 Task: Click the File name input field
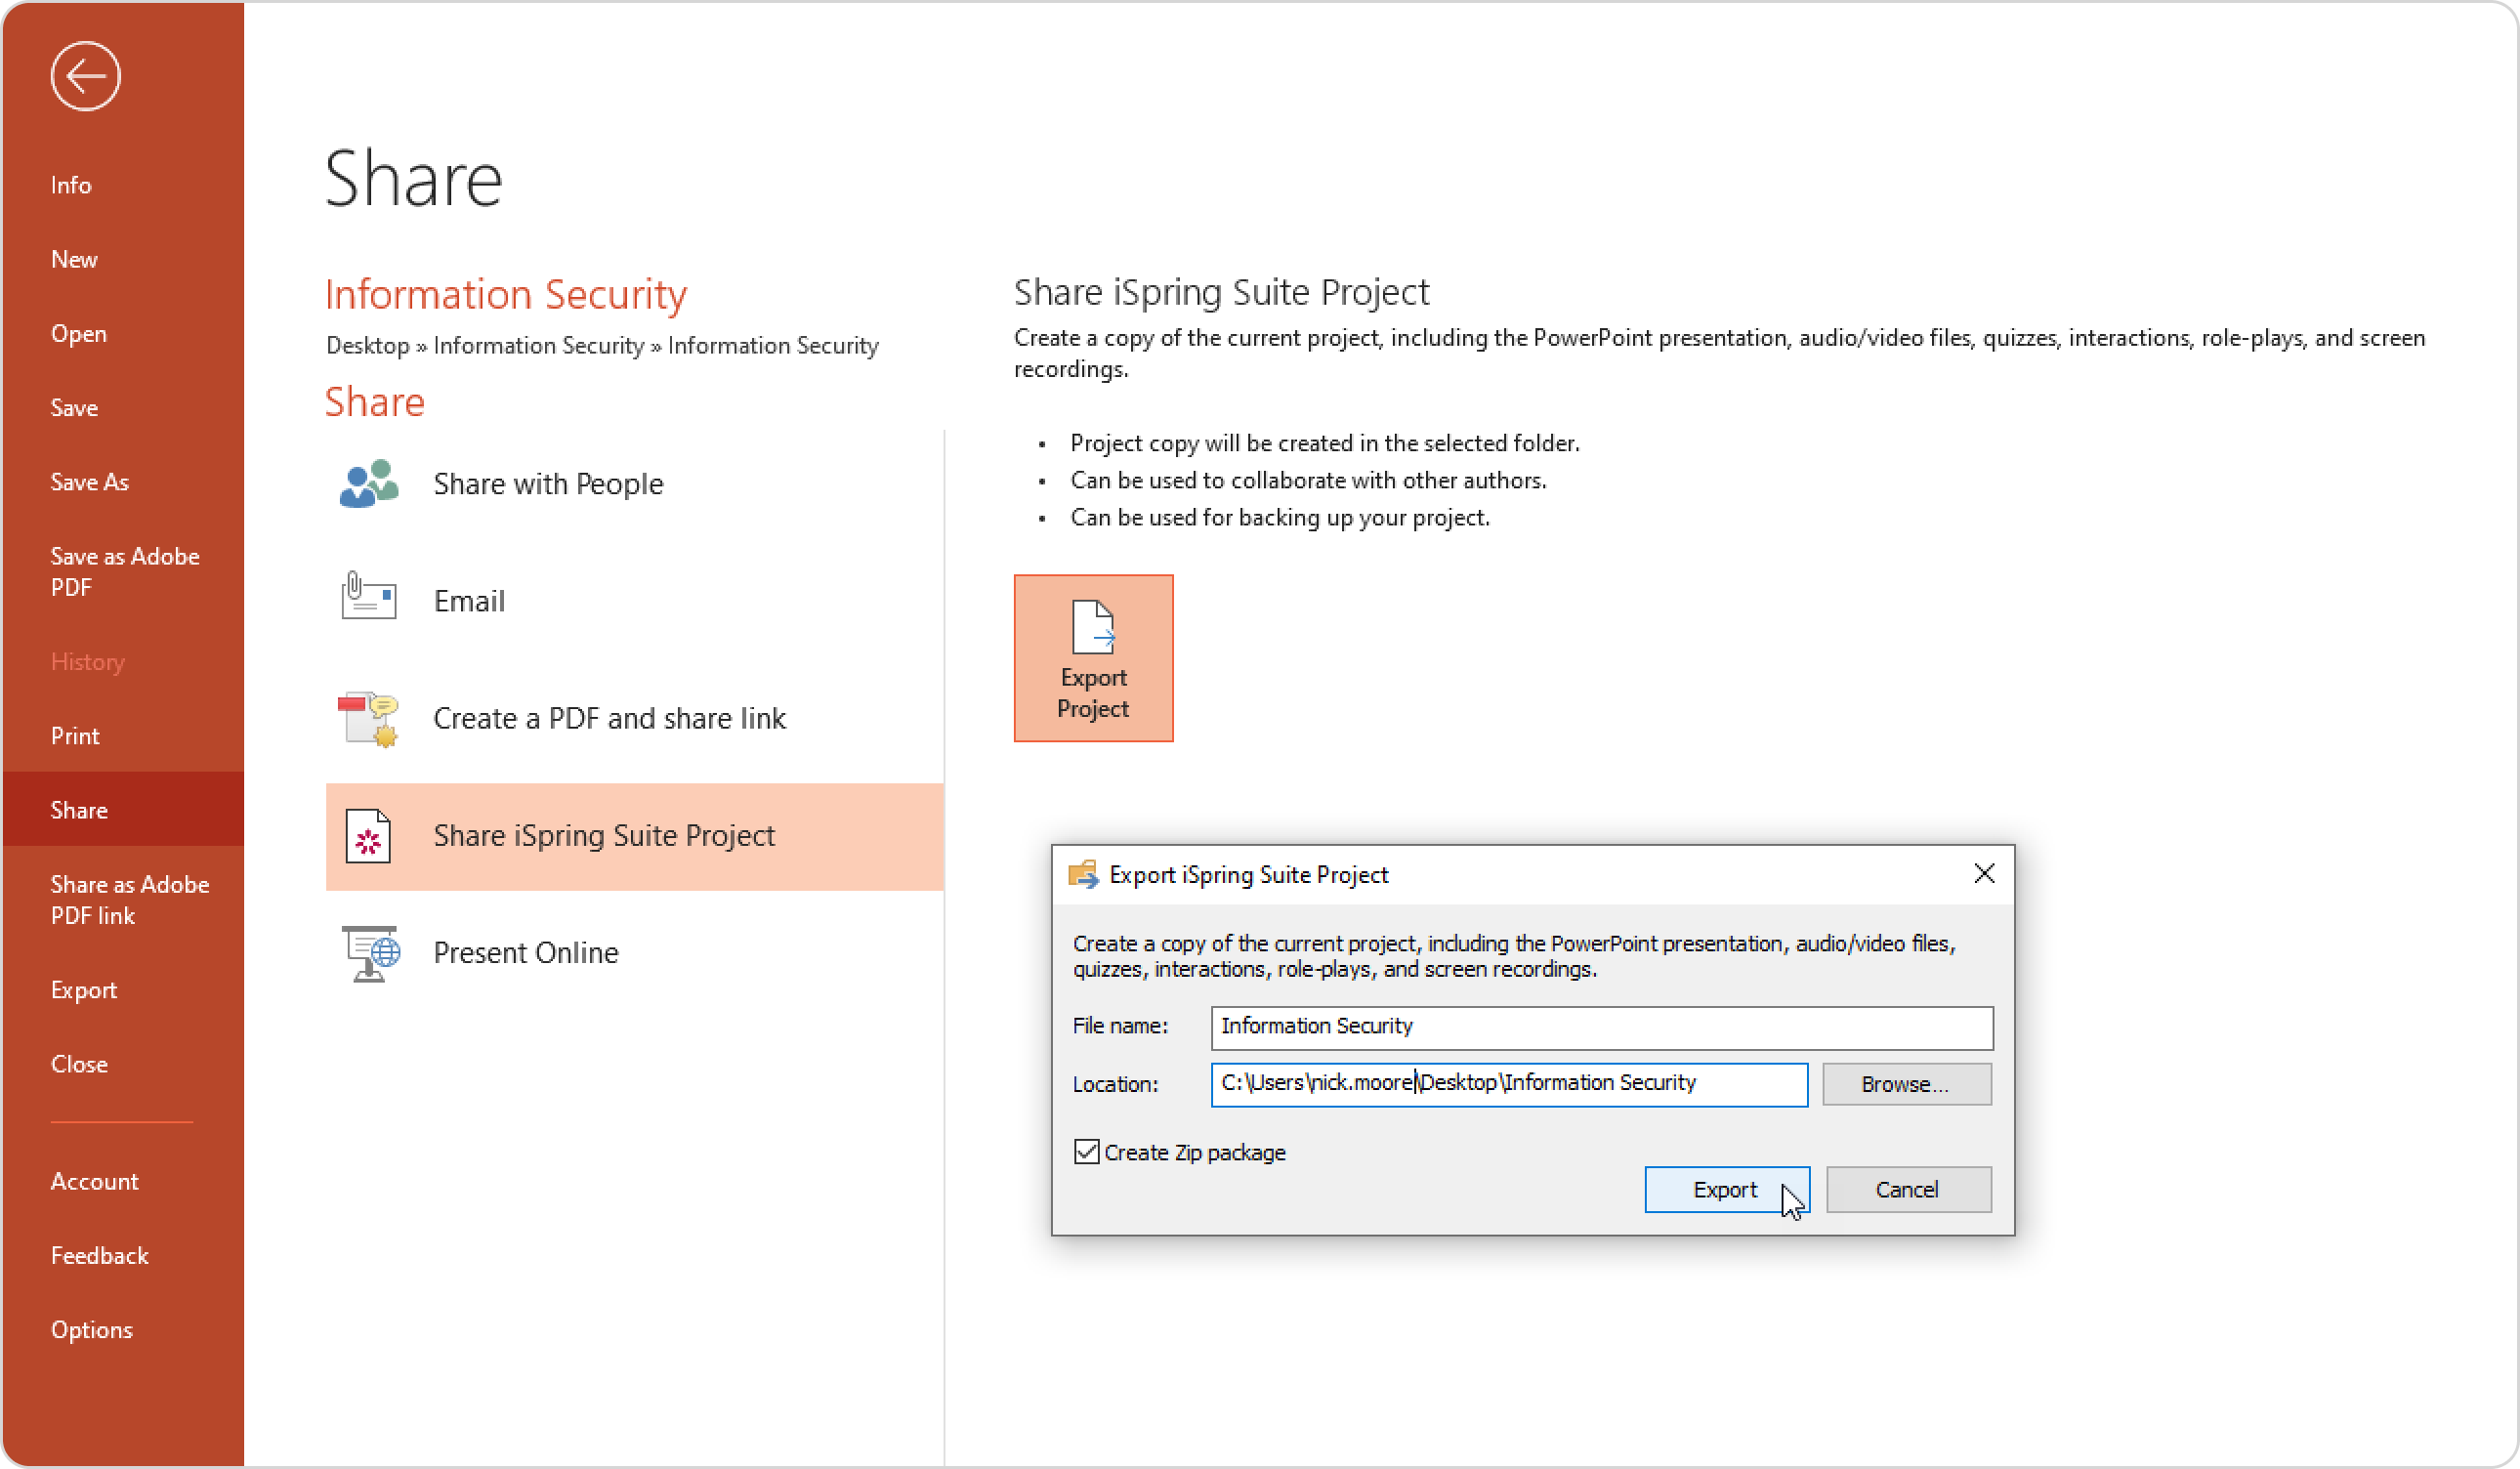1601,1027
